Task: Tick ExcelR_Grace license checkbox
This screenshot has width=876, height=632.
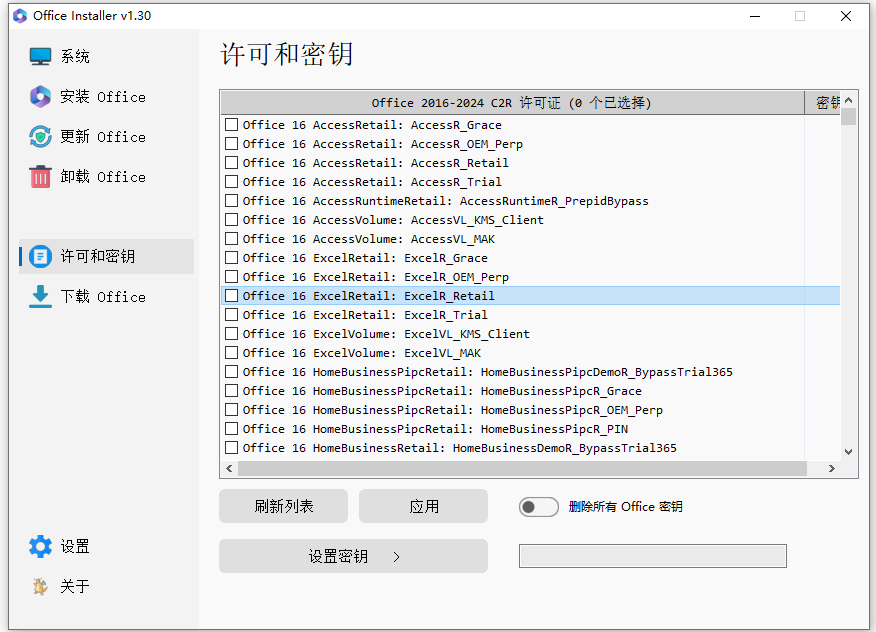Action: (231, 258)
